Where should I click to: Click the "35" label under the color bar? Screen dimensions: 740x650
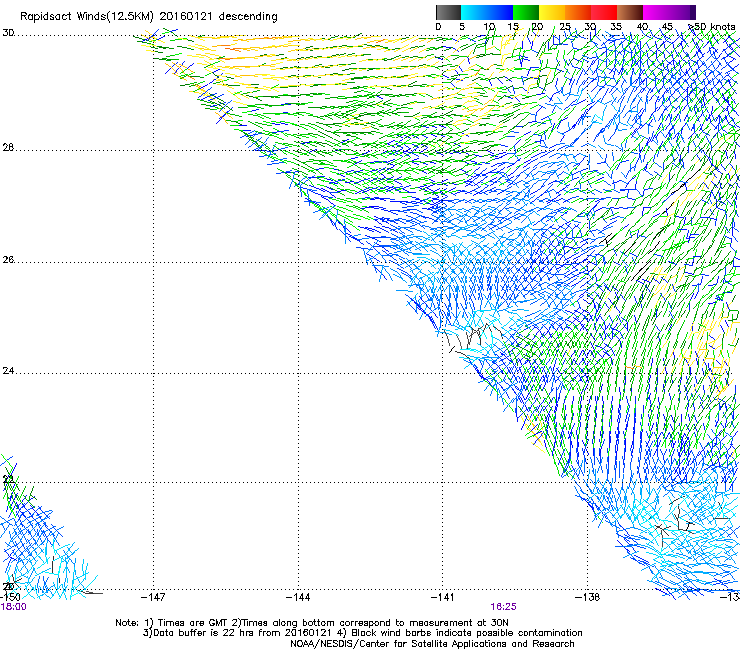point(616,27)
